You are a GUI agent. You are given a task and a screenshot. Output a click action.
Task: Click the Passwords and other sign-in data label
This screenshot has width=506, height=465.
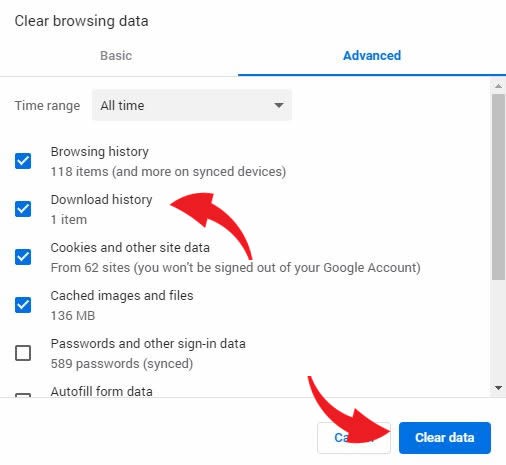pyautogui.click(x=148, y=344)
